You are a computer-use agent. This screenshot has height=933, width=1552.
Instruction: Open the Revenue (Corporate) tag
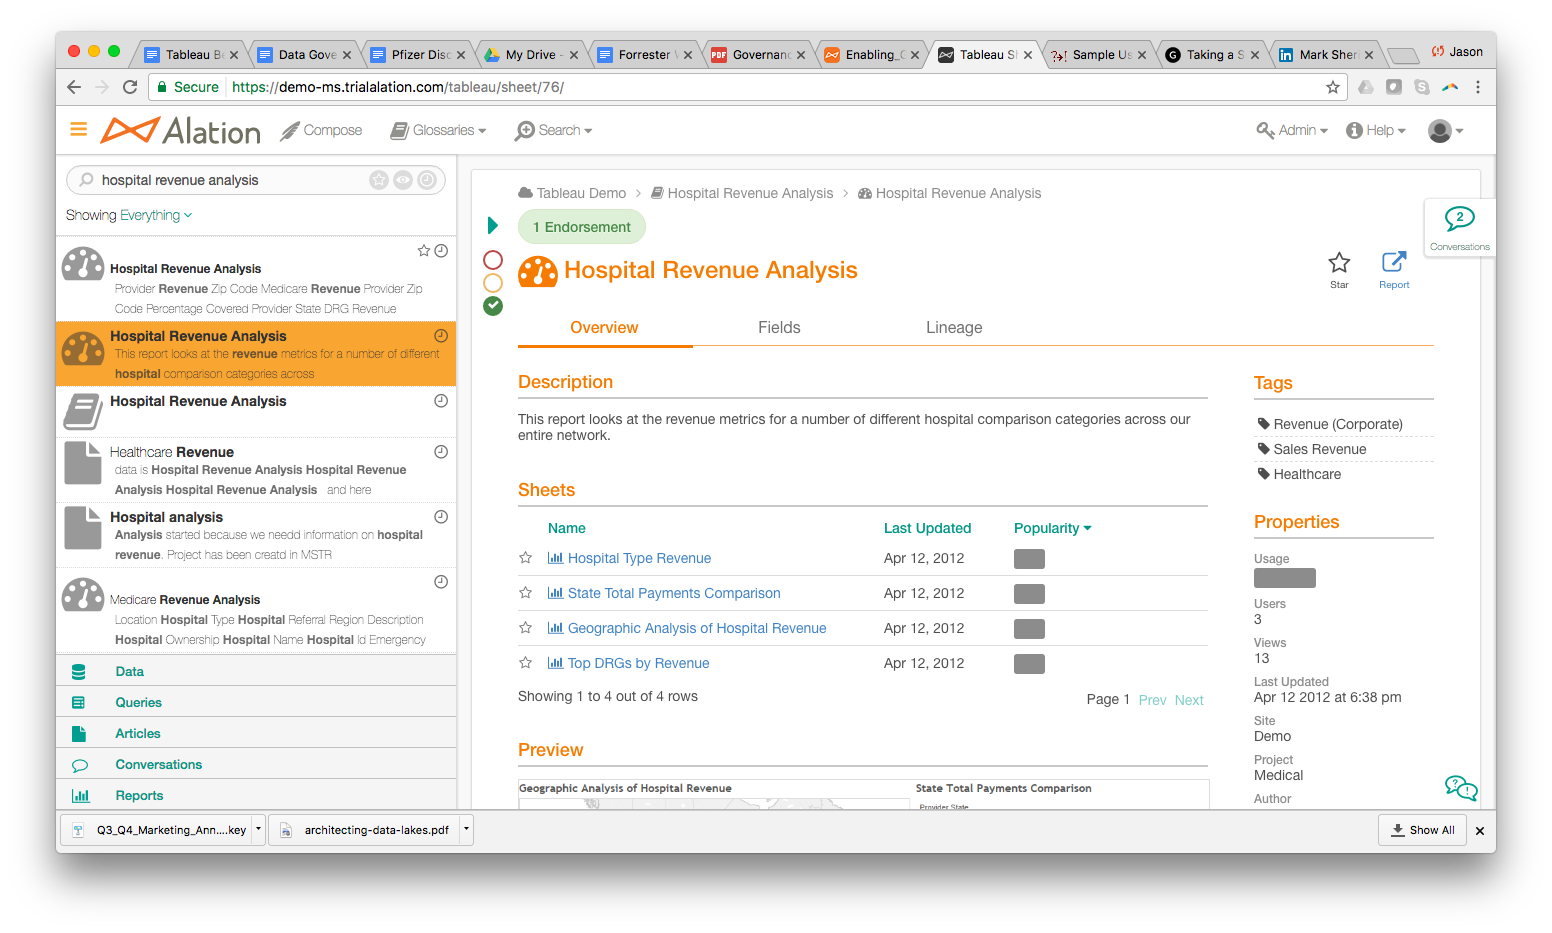[1338, 424]
